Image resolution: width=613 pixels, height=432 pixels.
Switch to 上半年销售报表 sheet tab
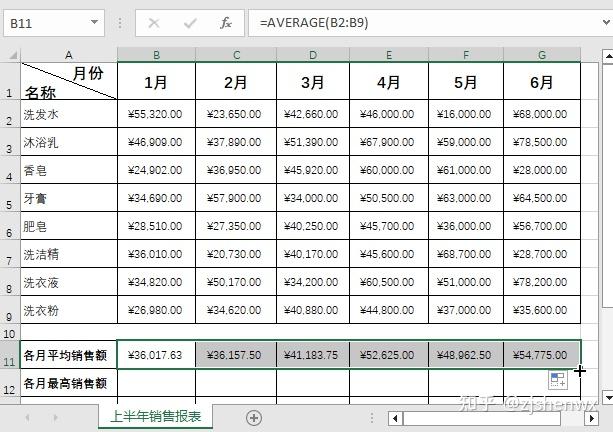[156, 416]
